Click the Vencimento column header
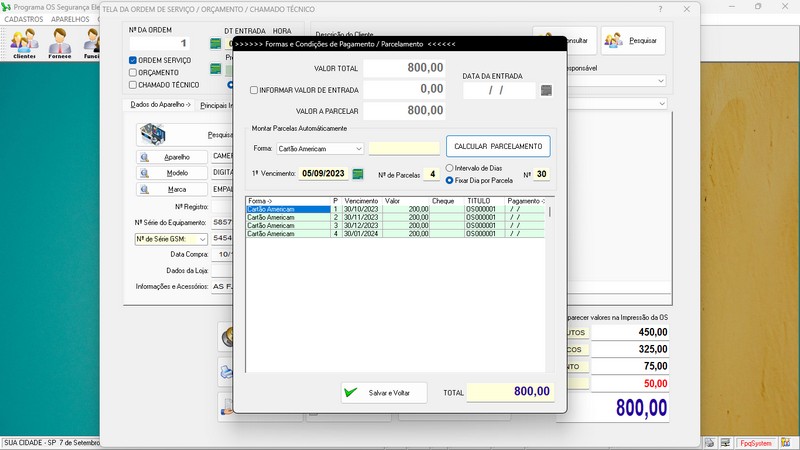This screenshot has height=450, width=800. click(361, 201)
